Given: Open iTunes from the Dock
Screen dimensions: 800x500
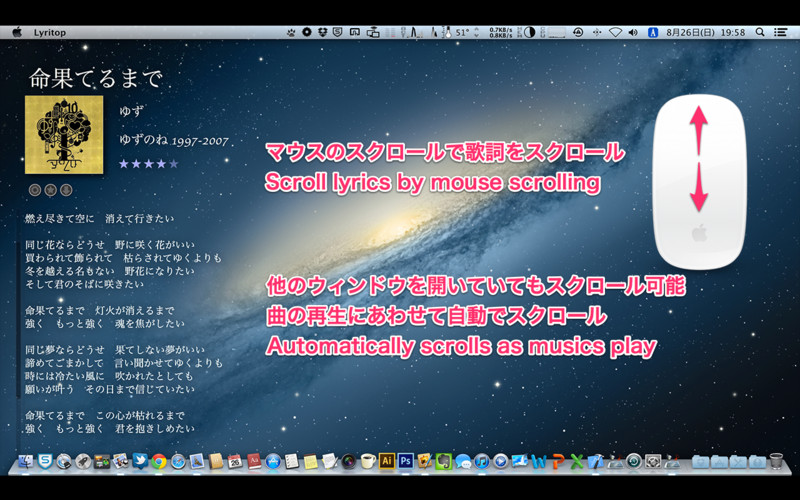Looking at the screenshot, I should 482,461.
